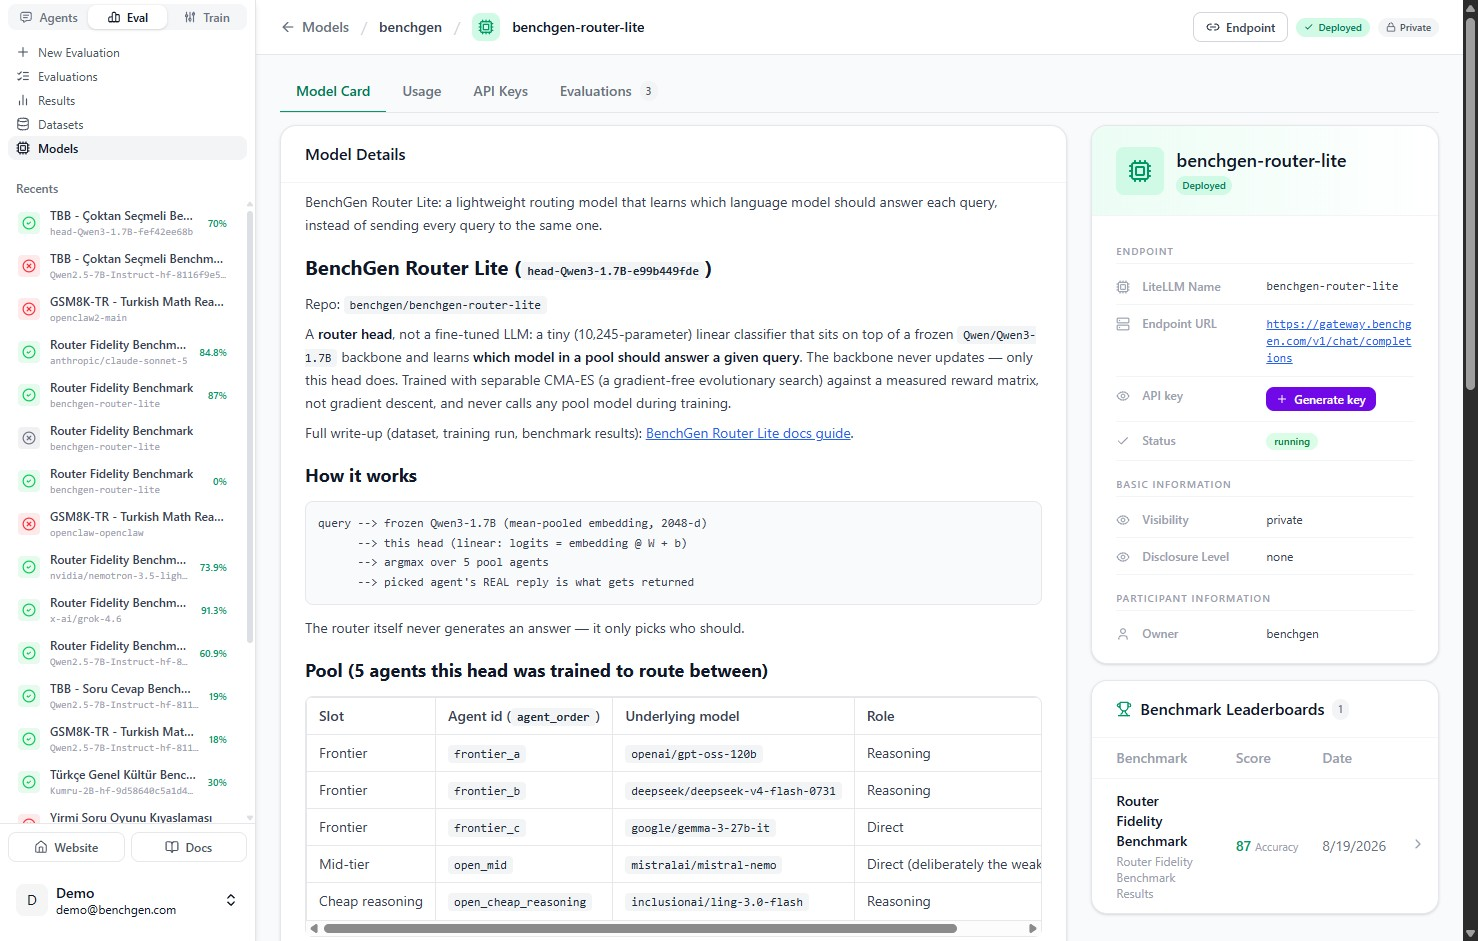1478x941 pixels.
Task: Expand the Demo account switcher
Action: click(x=231, y=900)
